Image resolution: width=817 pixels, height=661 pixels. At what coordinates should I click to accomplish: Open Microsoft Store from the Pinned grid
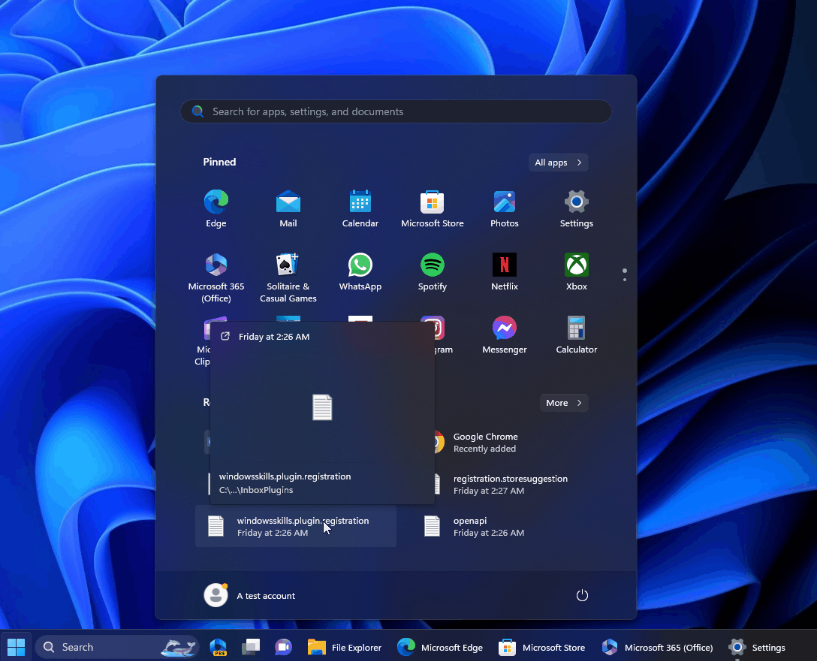point(432,208)
